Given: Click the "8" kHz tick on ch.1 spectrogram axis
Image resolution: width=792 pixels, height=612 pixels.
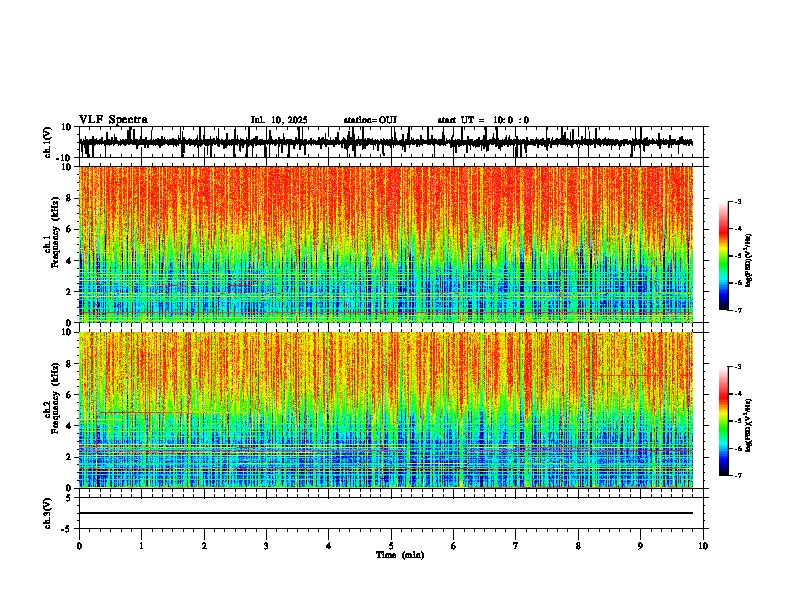Looking at the screenshot, I should [70, 198].
